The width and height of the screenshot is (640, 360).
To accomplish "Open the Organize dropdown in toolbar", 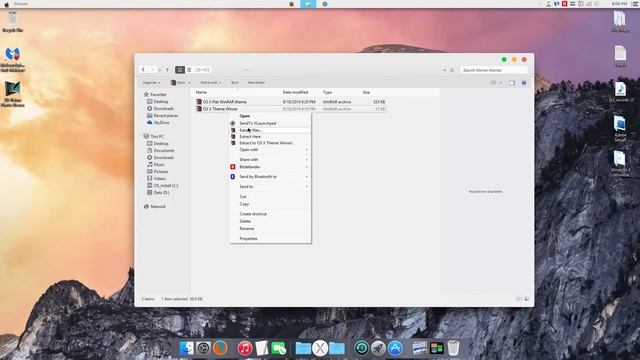I will (x=151, y=83).
